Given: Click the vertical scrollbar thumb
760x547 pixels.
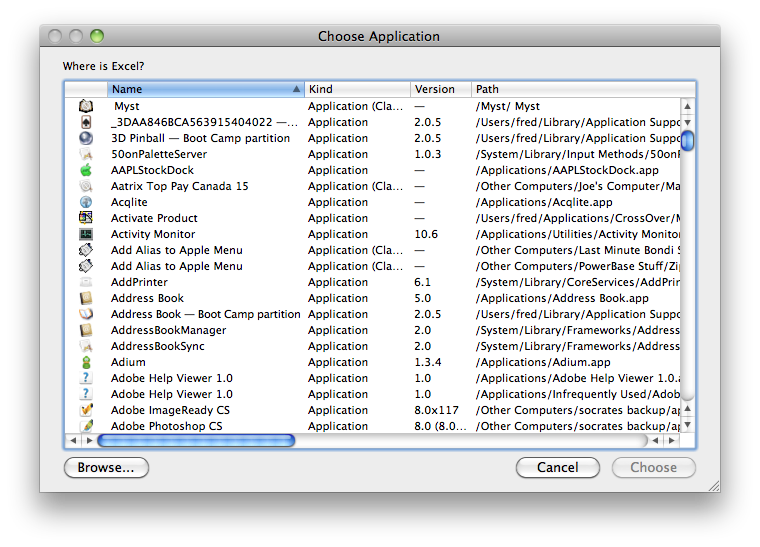Looking at the screenshot, I should point(688,141).
